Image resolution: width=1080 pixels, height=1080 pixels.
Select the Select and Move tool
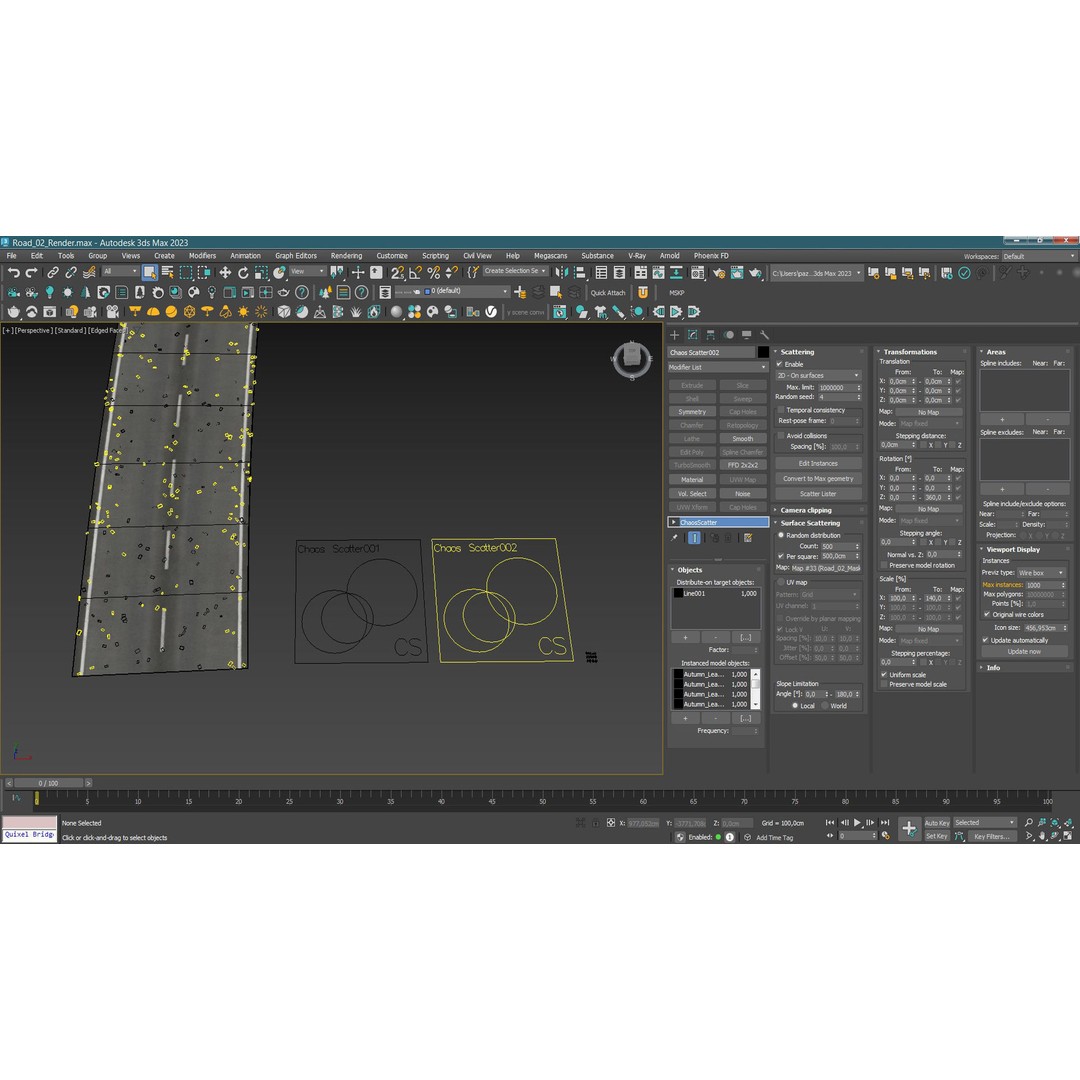(x=226, y=271)
